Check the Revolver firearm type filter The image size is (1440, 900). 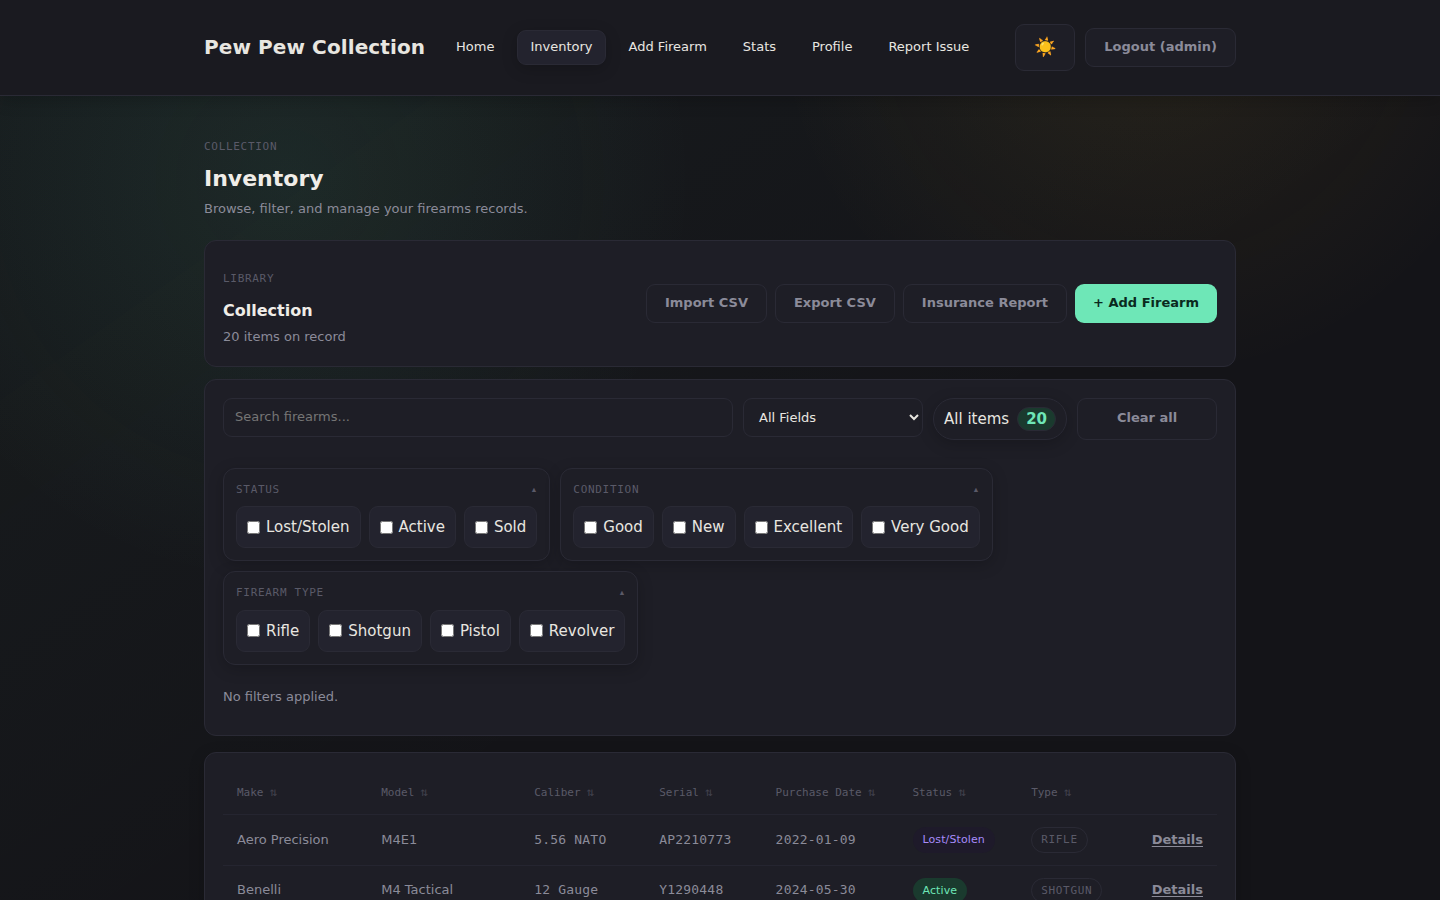(x=536, y=631)
